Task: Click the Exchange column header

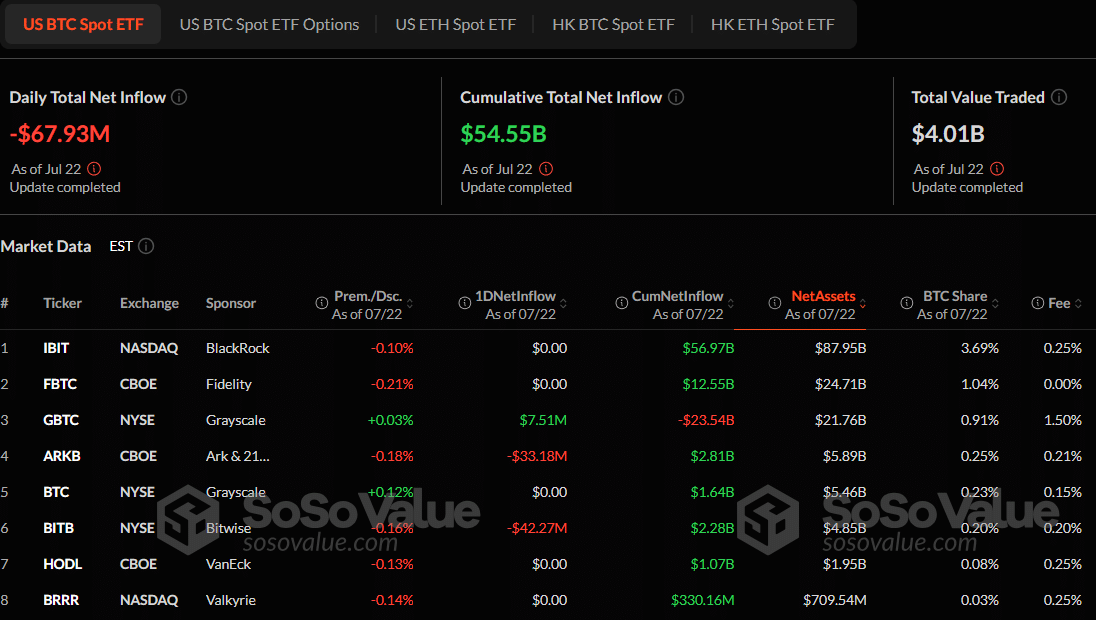Action: [x=149, y=303]
